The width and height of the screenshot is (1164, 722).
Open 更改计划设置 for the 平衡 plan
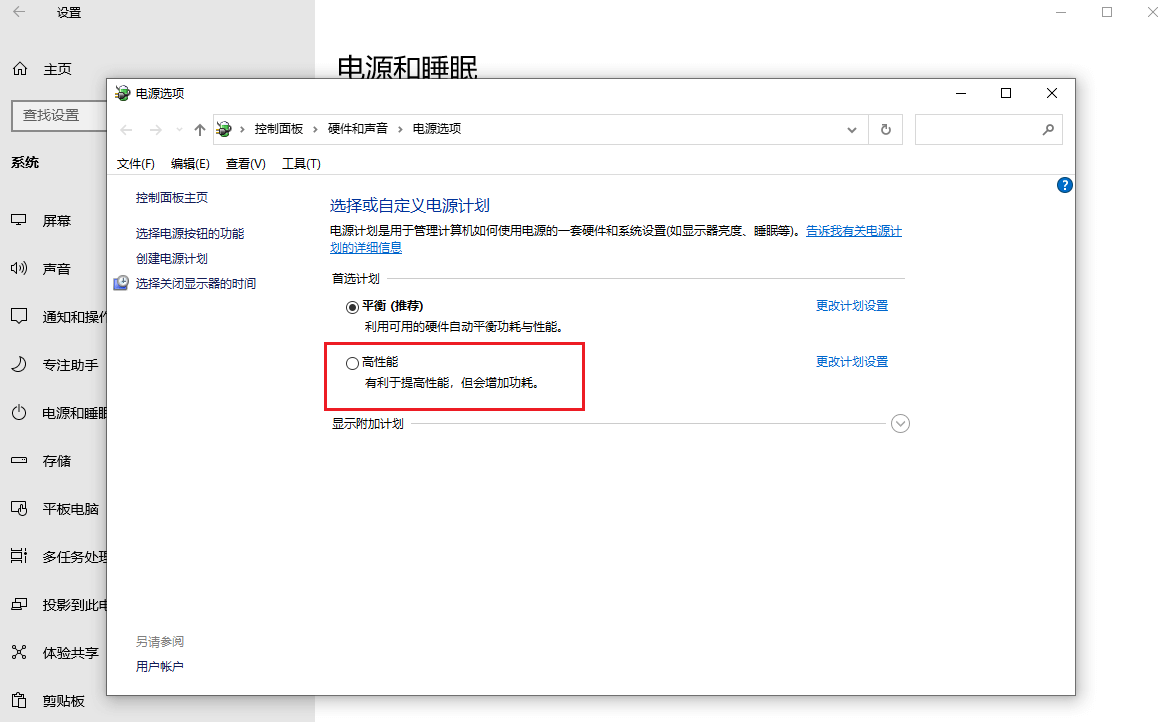click(851, 305)
